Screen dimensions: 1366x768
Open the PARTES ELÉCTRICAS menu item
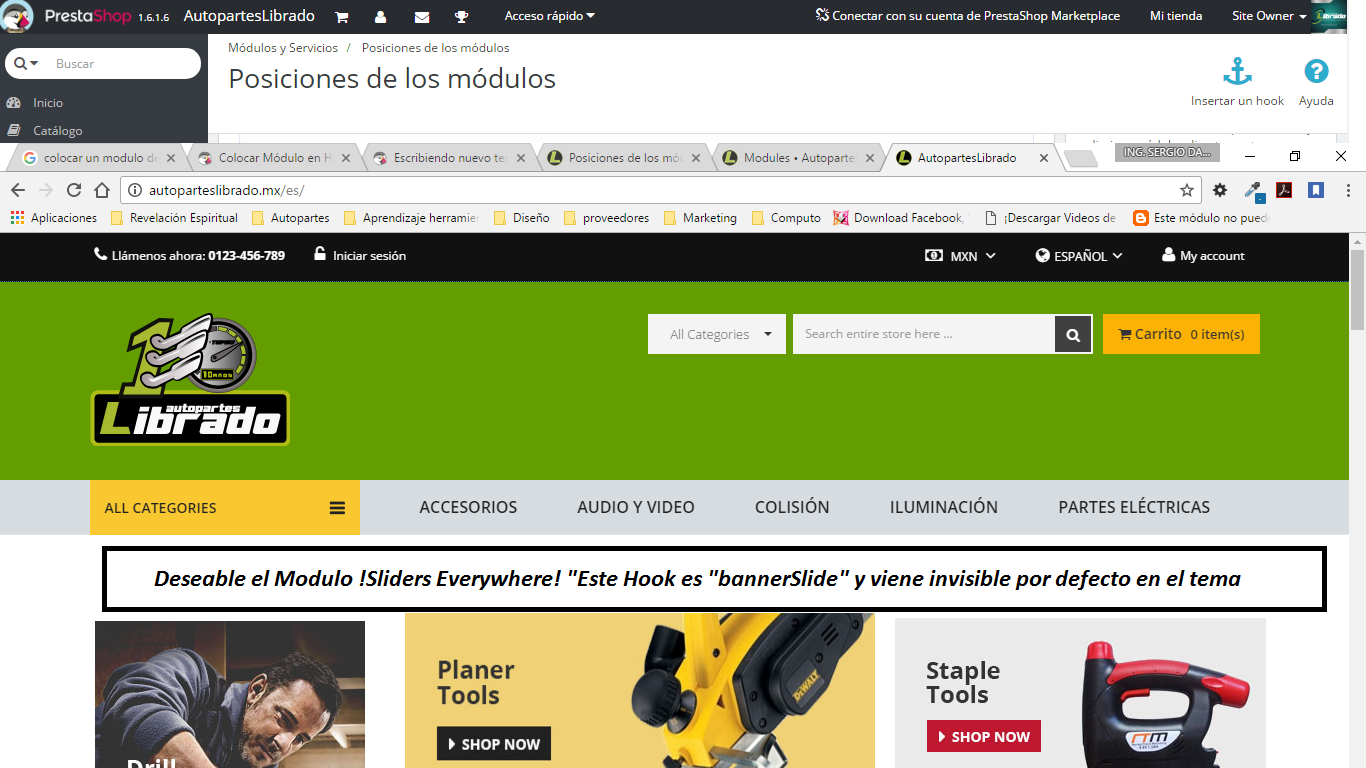click(x=1134, y=507)
